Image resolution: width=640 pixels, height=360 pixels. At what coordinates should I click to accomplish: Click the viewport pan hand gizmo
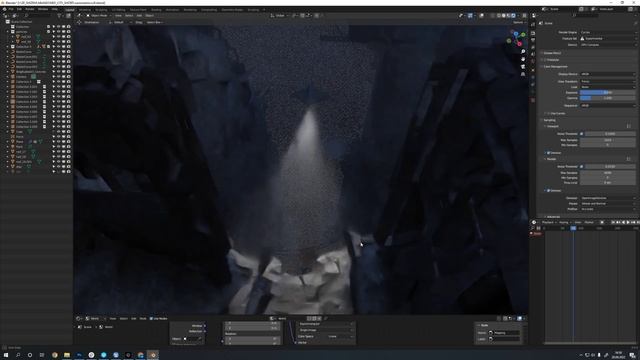pyautogui.click(x=523, y=60)
